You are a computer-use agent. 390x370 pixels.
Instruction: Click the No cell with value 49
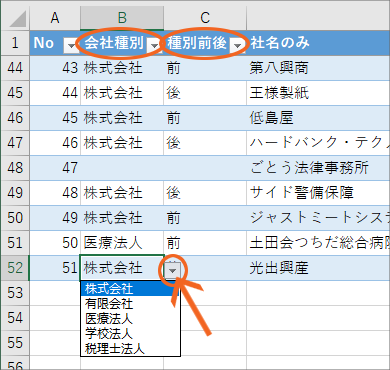point(55,218)
